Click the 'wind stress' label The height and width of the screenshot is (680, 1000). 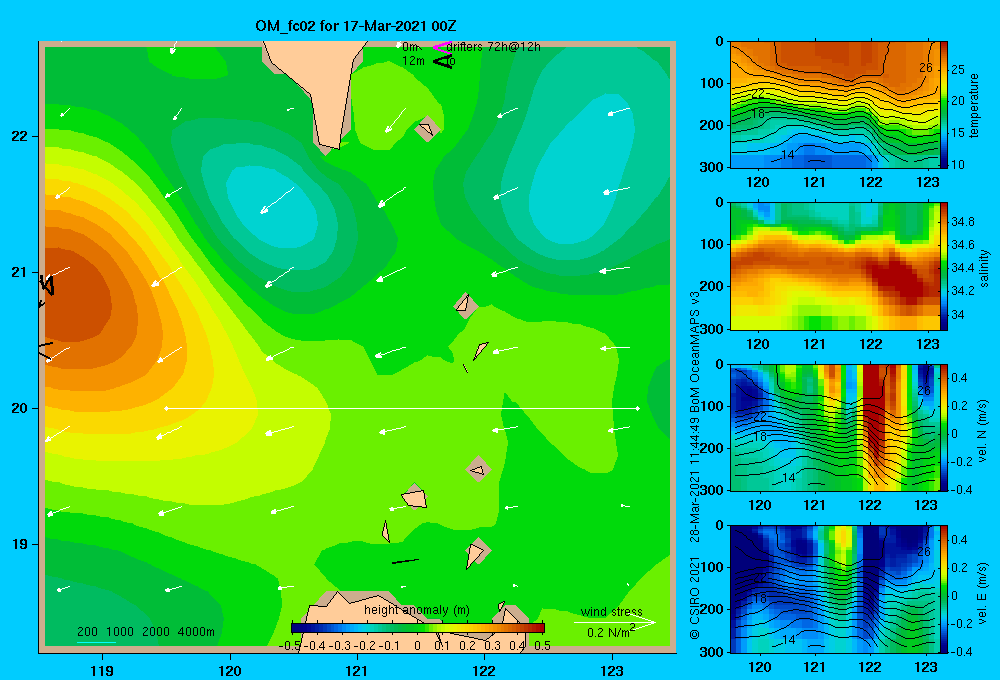[612, 612]
